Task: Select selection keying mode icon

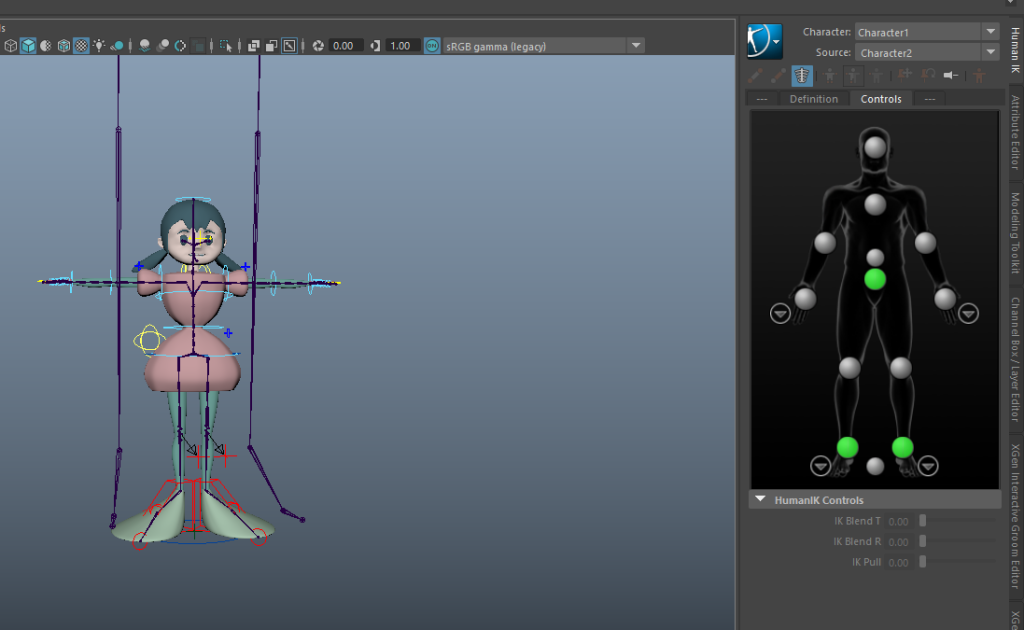Action: tap(876, 76)
